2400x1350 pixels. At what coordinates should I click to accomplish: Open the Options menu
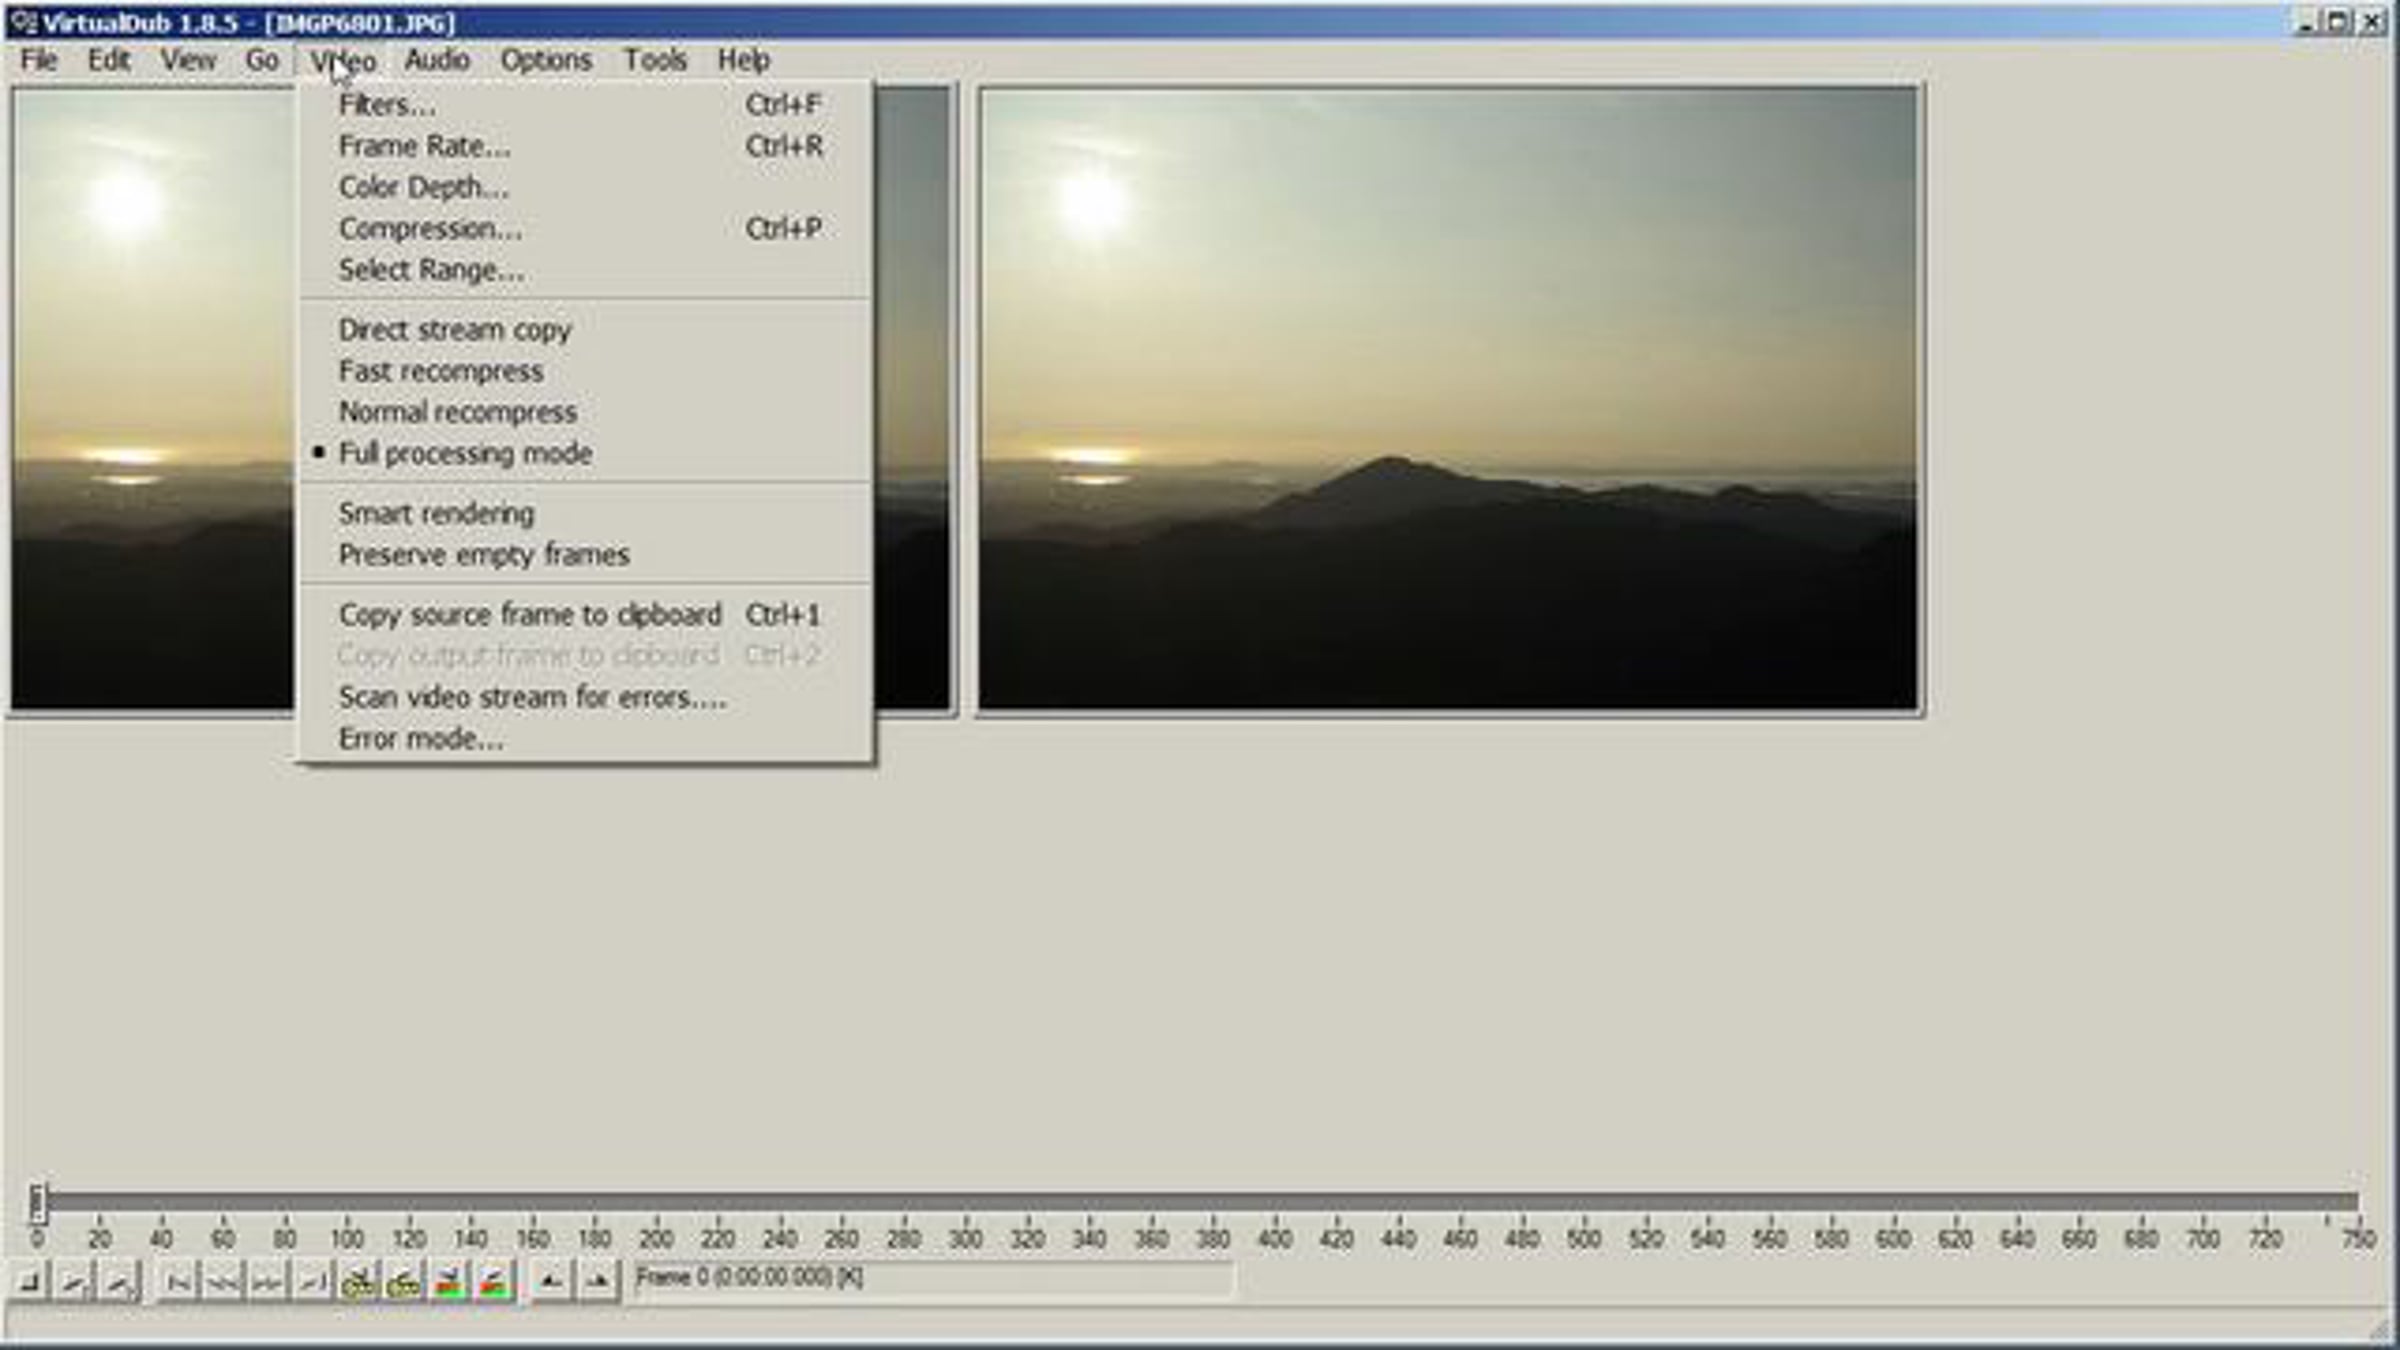pyautogui.click(x=546, y=60)
